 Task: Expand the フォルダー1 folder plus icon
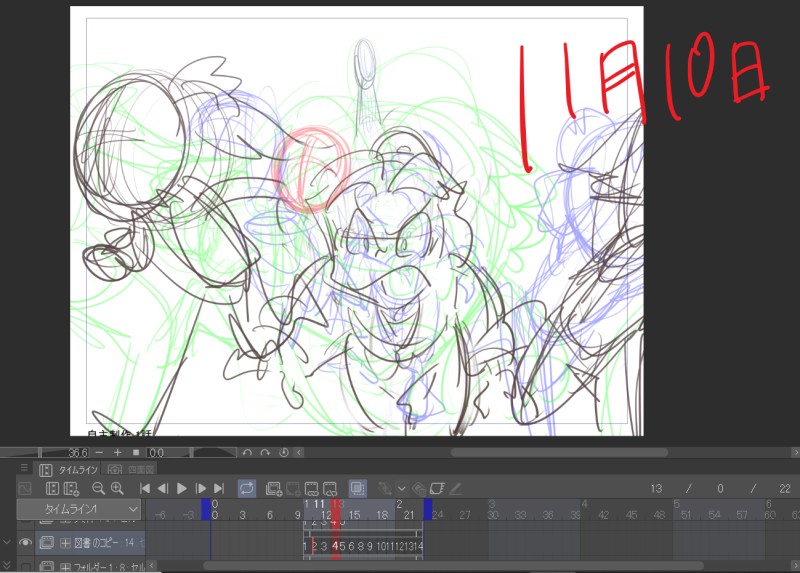click(65, 567)
